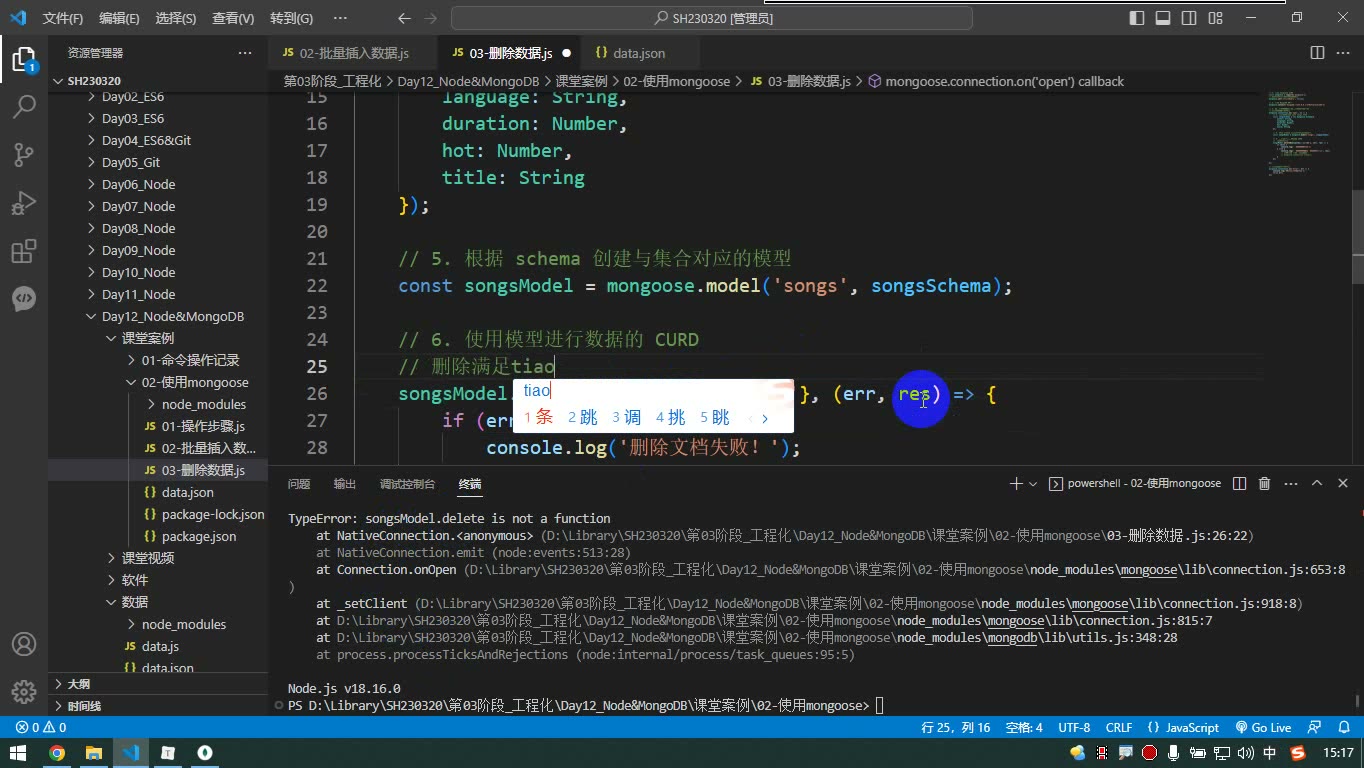The width and height of the screenshot is (1364, 768).
Task: Open package.json in the explorer
Action: [x=199, y=536]
